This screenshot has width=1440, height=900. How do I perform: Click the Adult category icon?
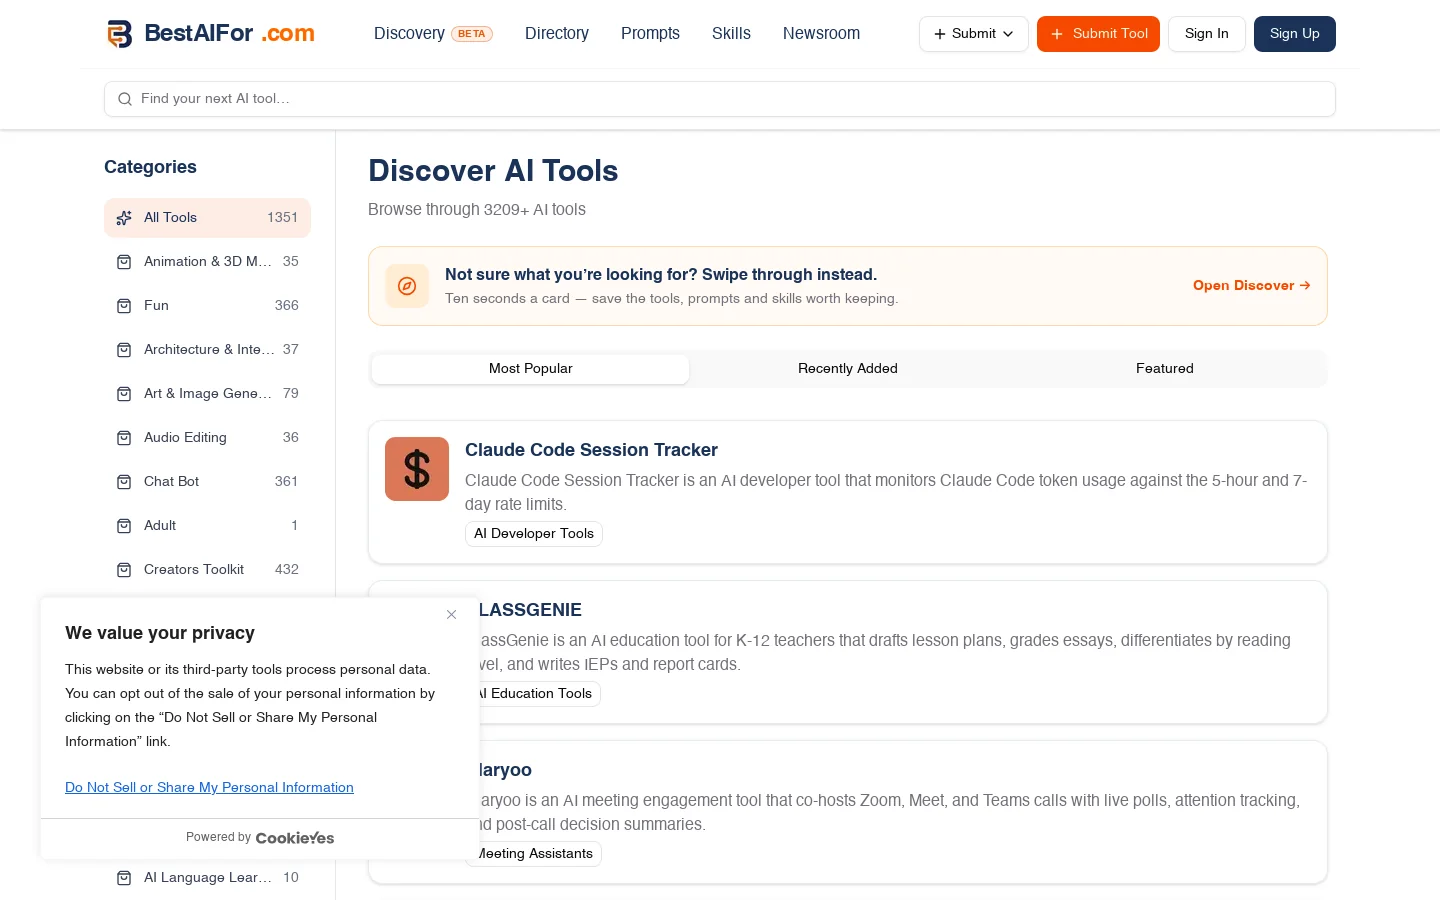pyautogui.click(x=124, y=526)
